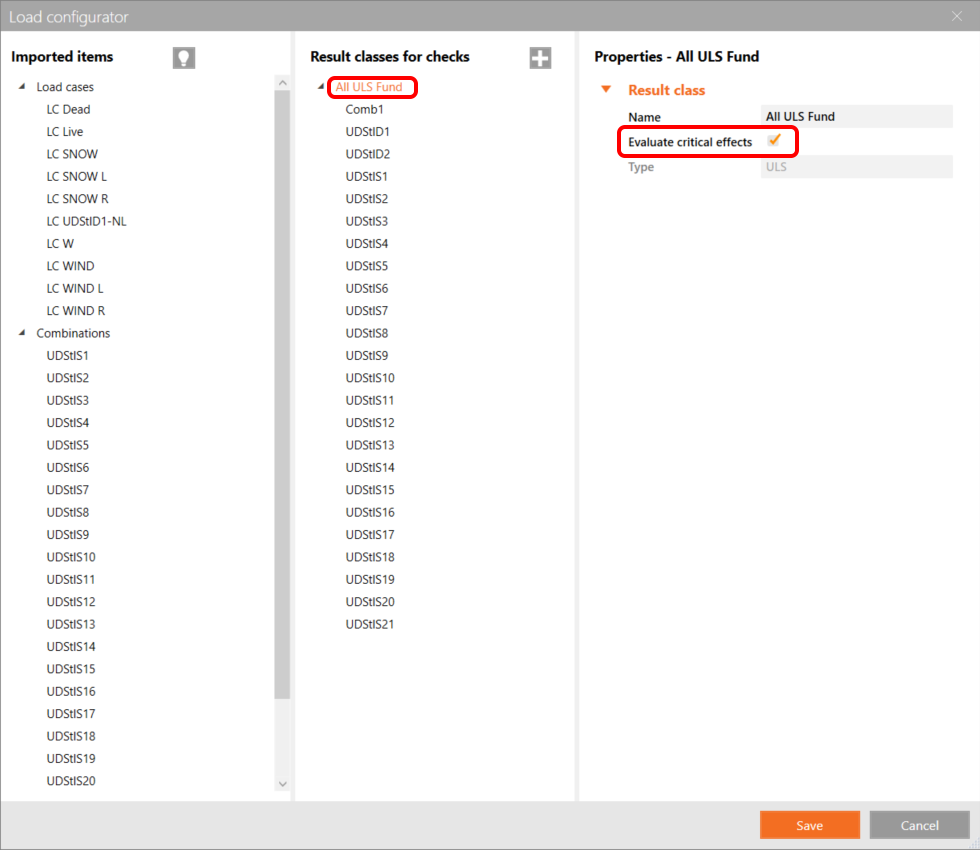The width and height of the screenshot is (980, 850).
Task: Select combination UDStIS5 under Combinations
Action: click(67, 444)
